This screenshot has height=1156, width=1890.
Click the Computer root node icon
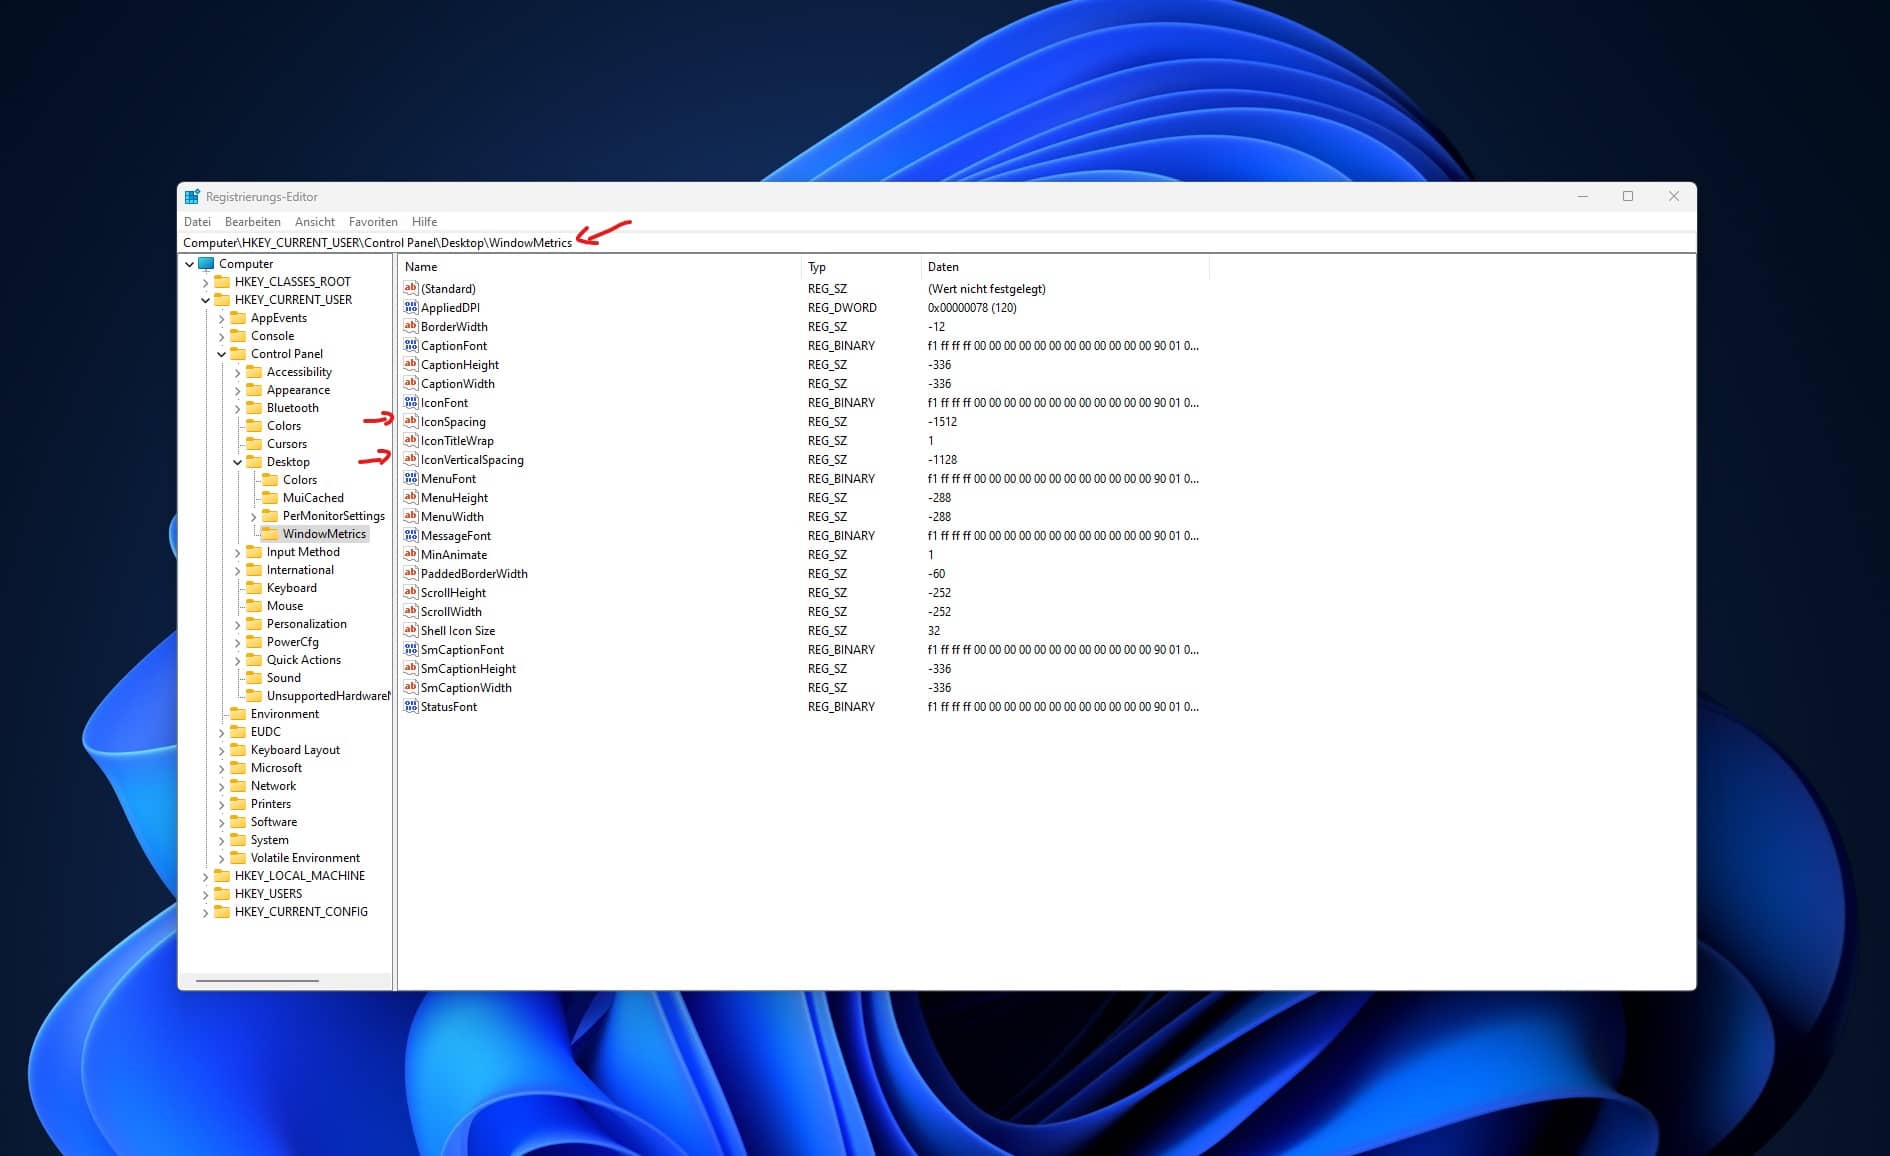[206, 264]
